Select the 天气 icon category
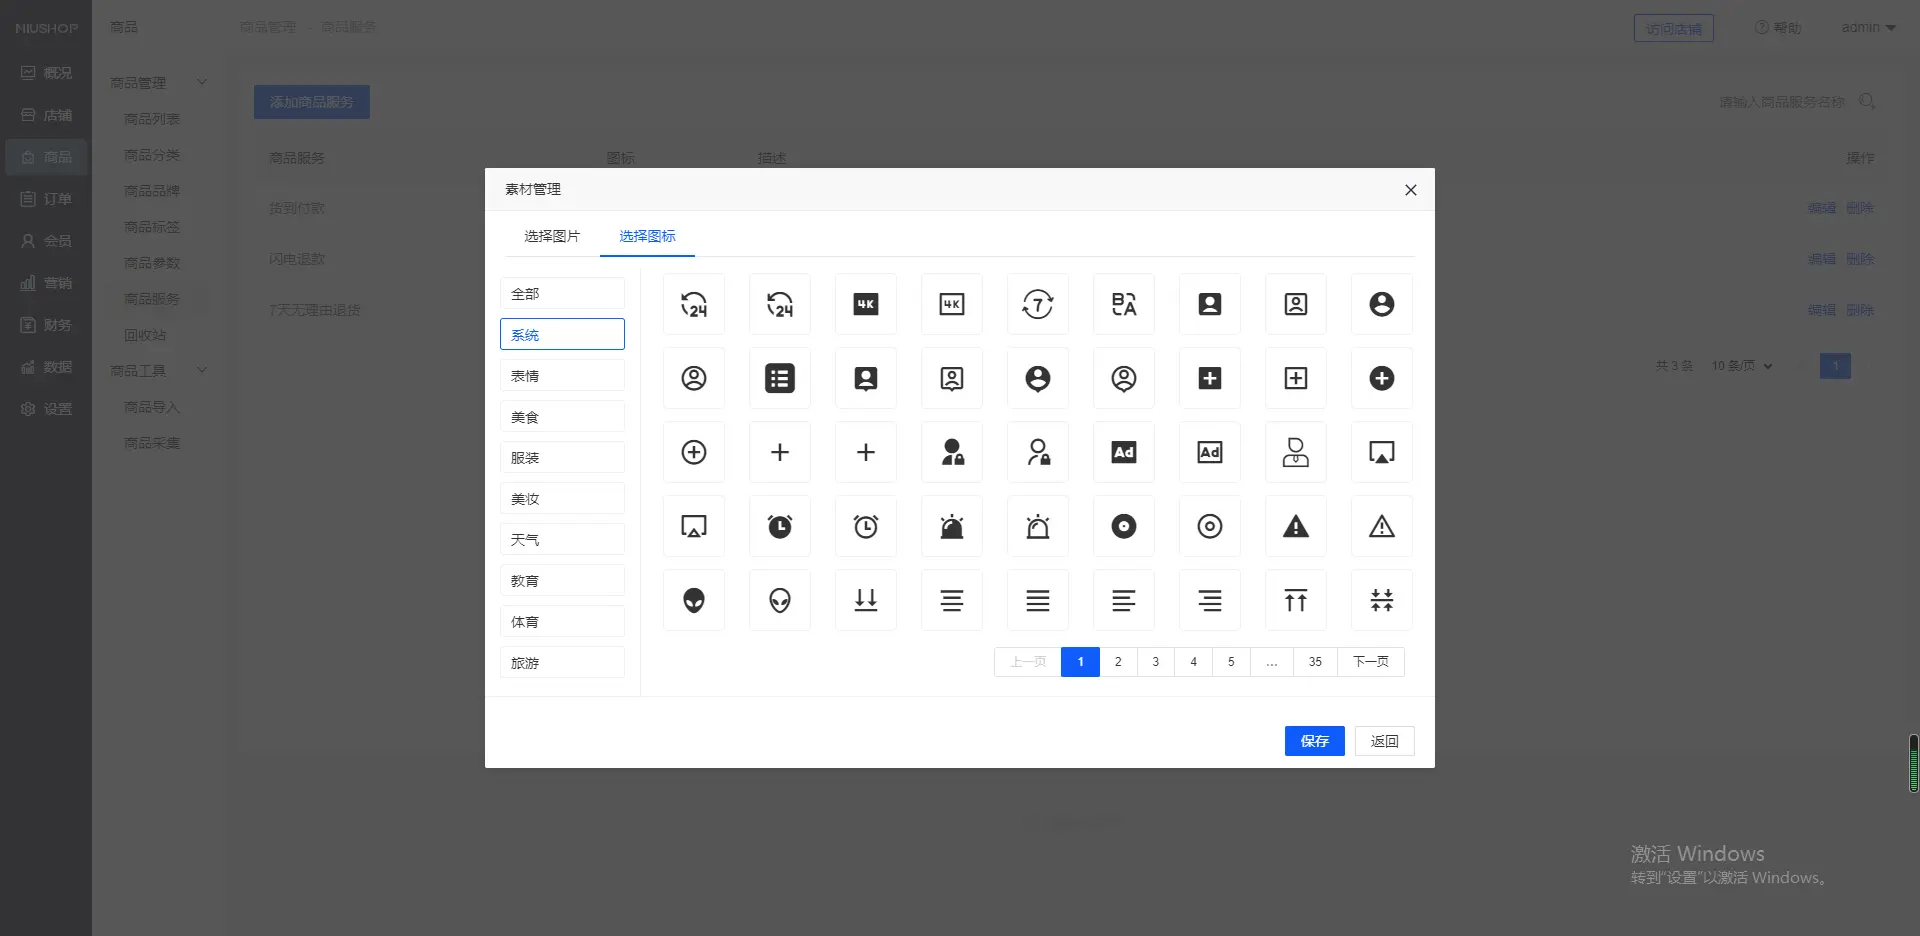1920x936 pixels. click(x=562, y=540)
